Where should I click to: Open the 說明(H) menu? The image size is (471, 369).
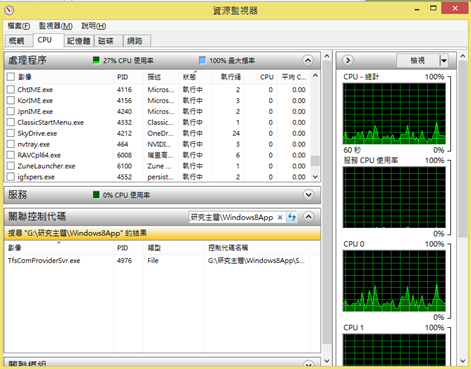point(94,26)
